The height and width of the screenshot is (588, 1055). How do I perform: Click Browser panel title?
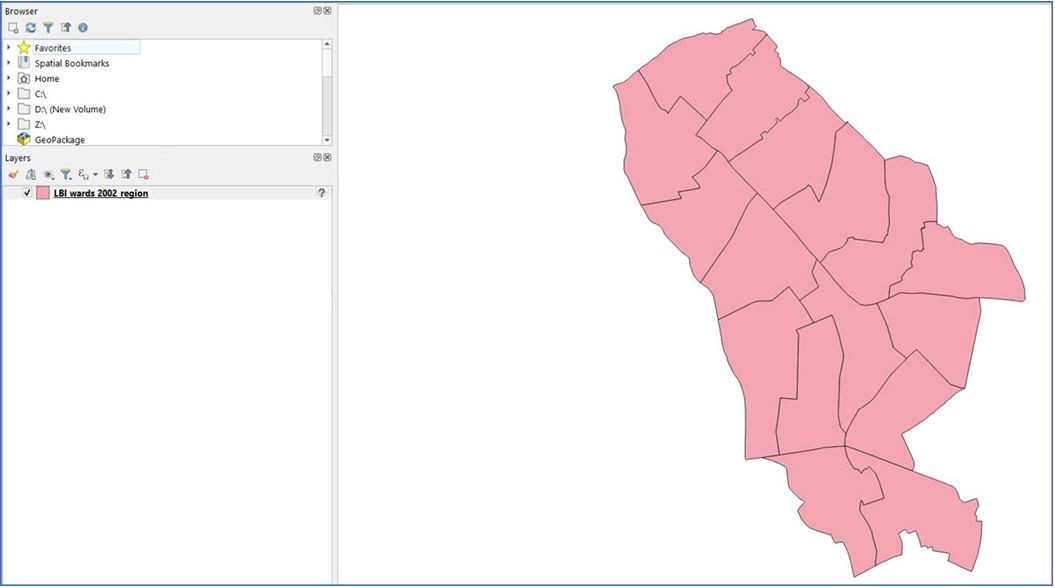[21, 11]
